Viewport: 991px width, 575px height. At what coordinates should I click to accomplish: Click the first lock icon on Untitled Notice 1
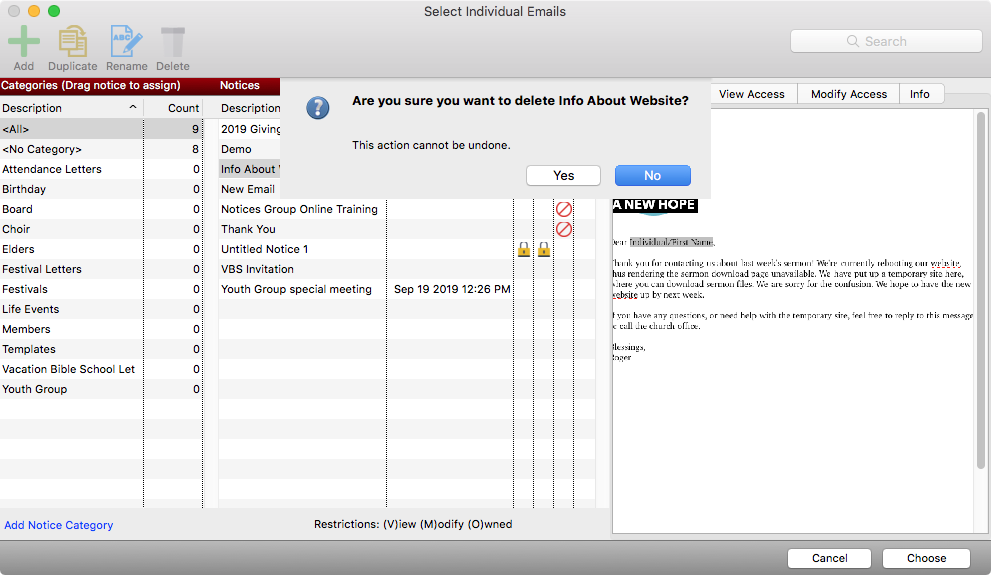coord(524,249)
